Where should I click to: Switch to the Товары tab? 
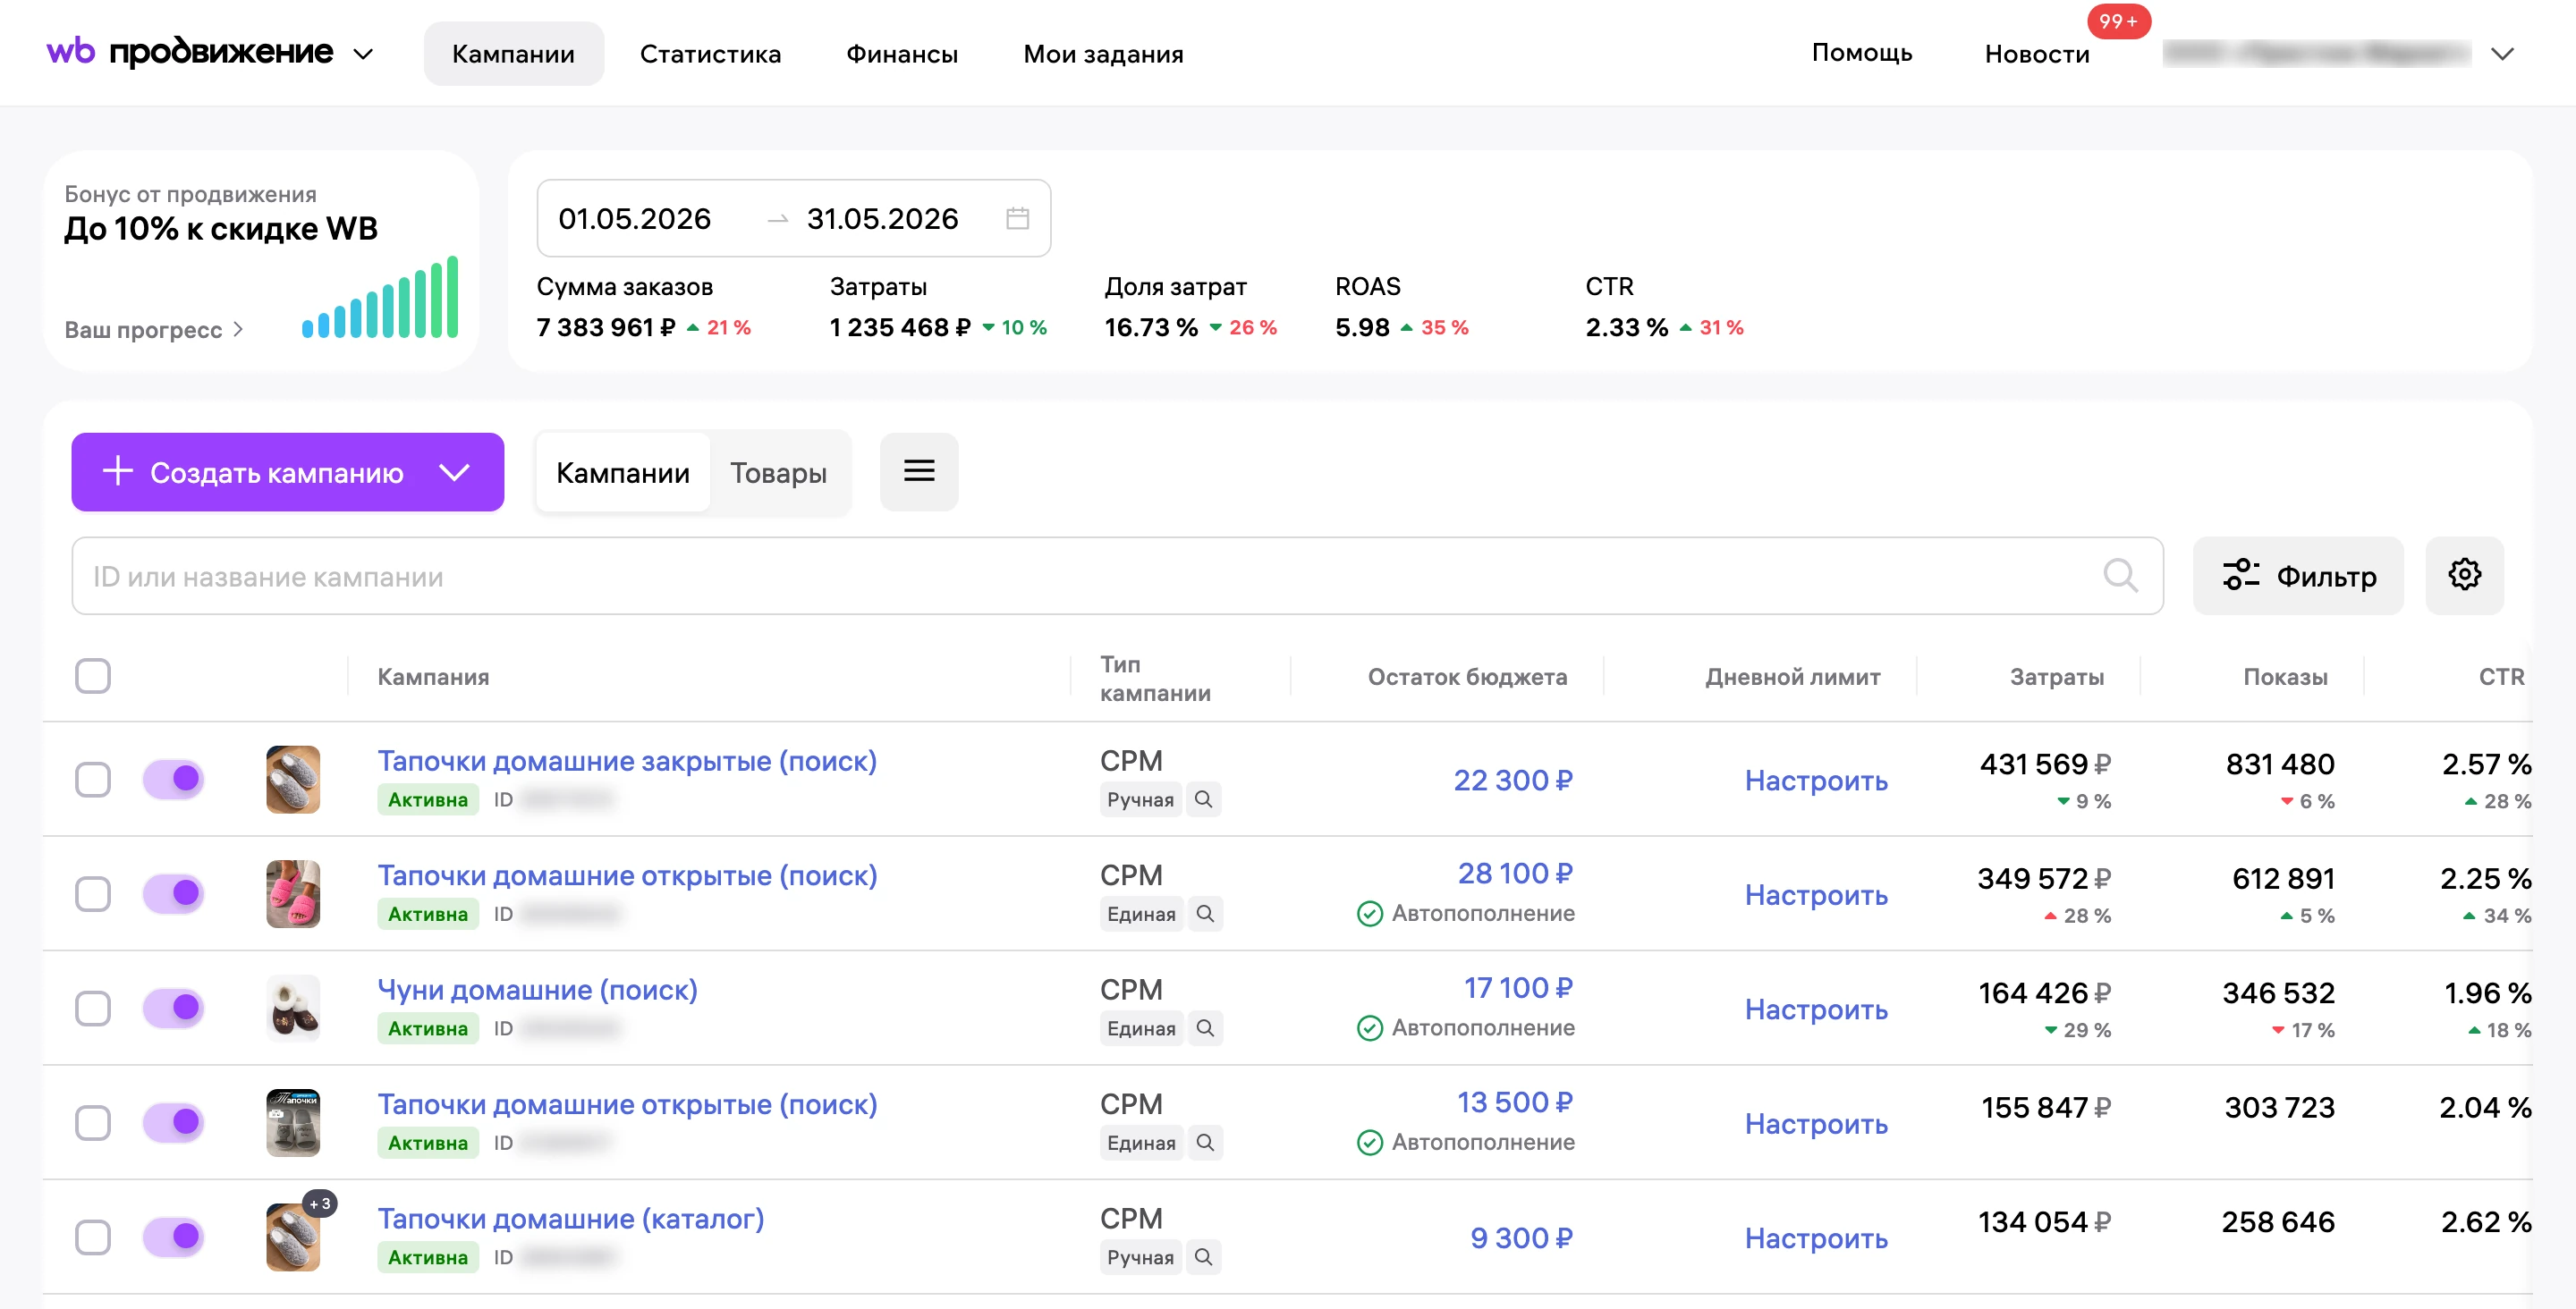778,472
